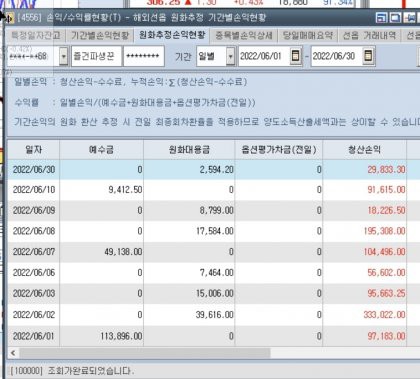Image resolution: width=420 pixels, height=379 pixels.
Task: Click the window app icon in the title bar
Action: point(9,18)
